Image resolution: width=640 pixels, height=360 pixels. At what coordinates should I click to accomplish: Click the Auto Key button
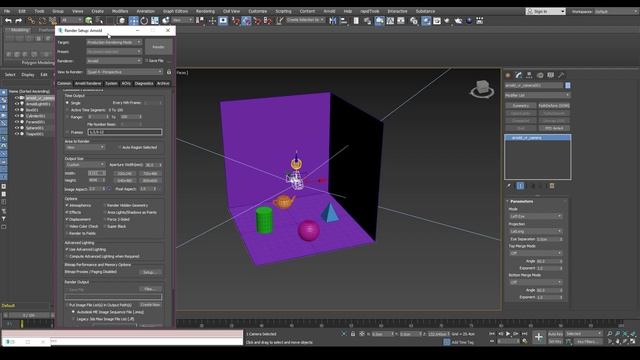(x=555, y=334)
